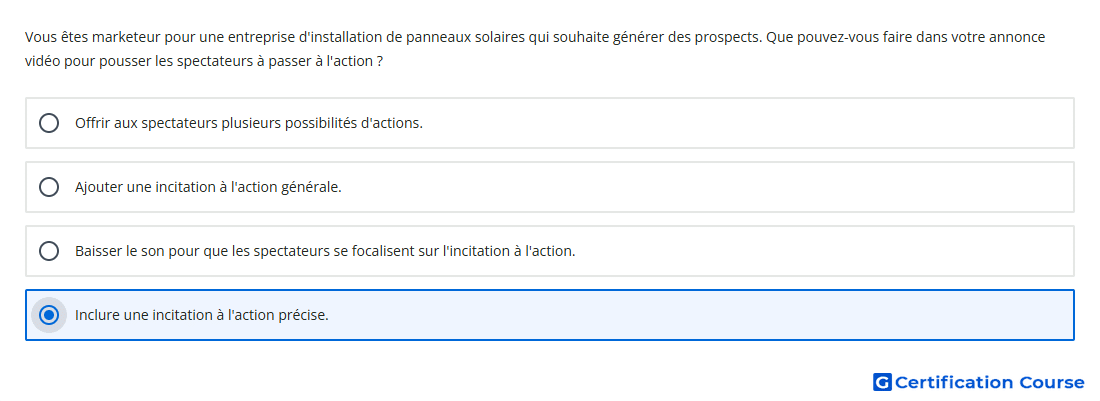Click the blue G logo icon
Screen dimensions: 1100x401
tap(882, 382)
